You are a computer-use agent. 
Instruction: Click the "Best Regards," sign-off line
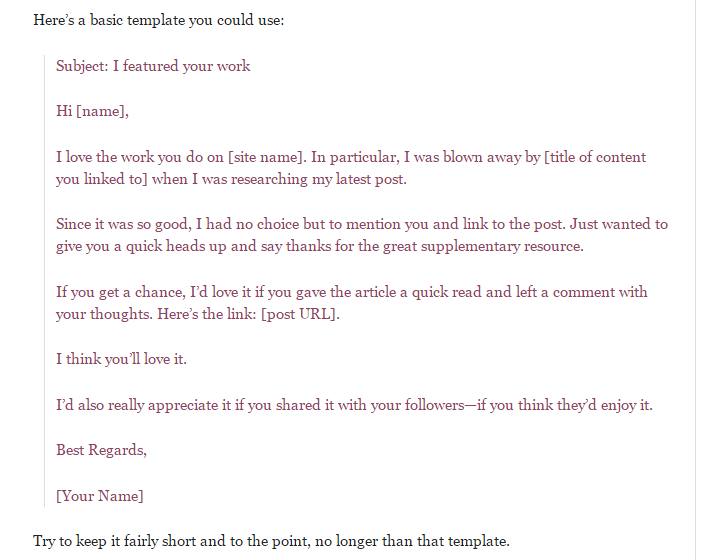pyautogui.click(x=101, y=450)
